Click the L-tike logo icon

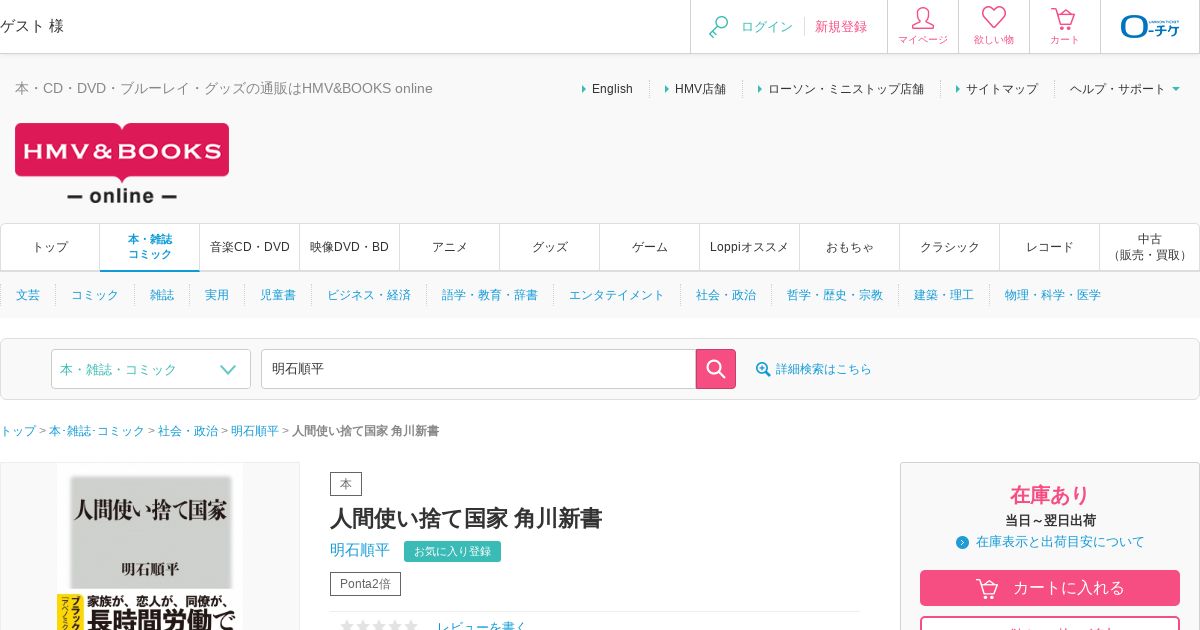1150,26
